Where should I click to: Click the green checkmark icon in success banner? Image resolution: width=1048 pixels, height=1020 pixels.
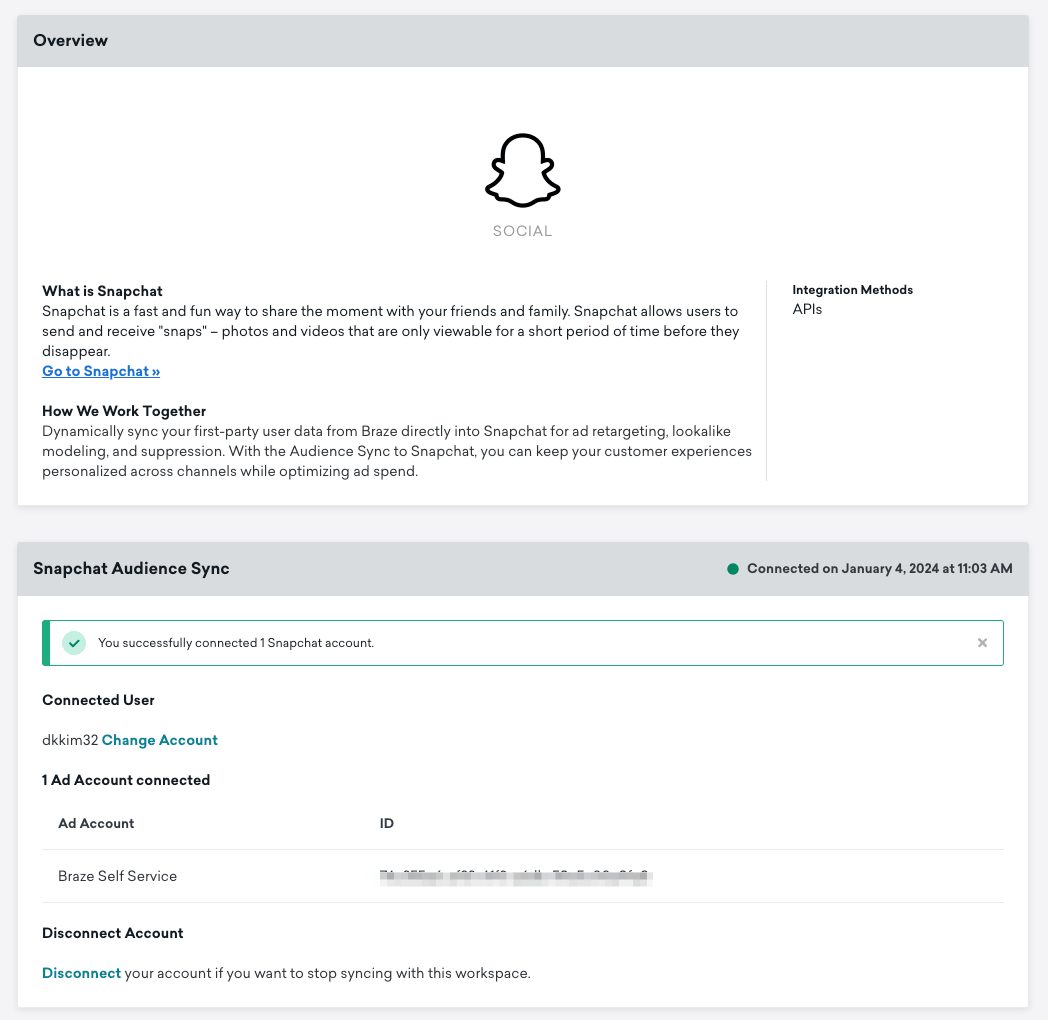coord(74,643)
